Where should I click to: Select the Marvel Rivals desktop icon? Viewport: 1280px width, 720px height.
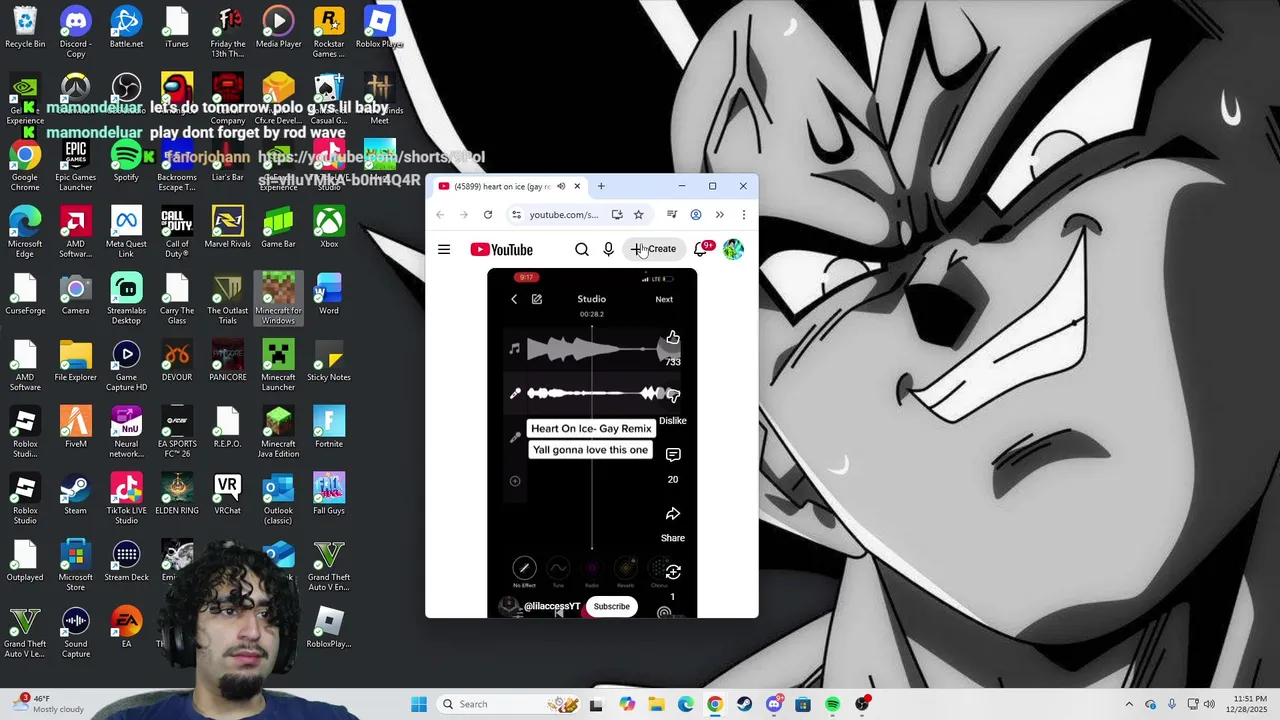[x=227, y=228]
